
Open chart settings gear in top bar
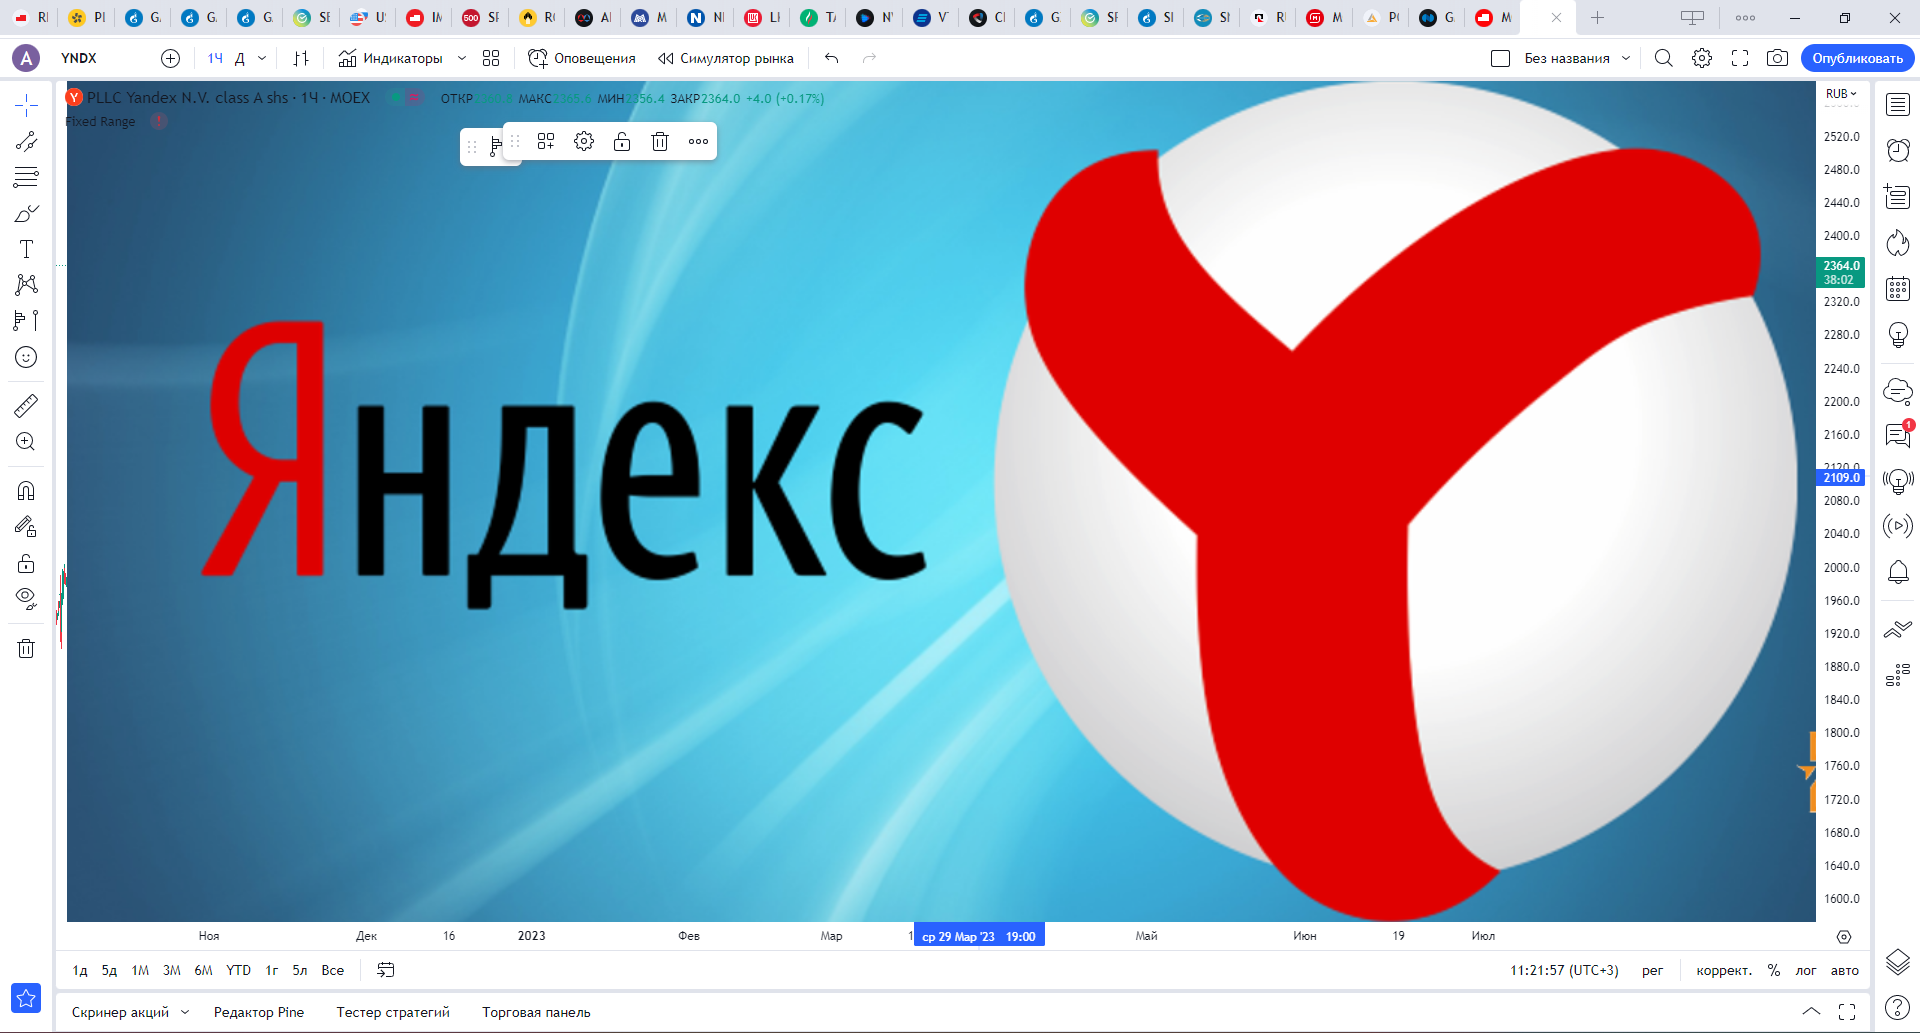(1702, 58)
